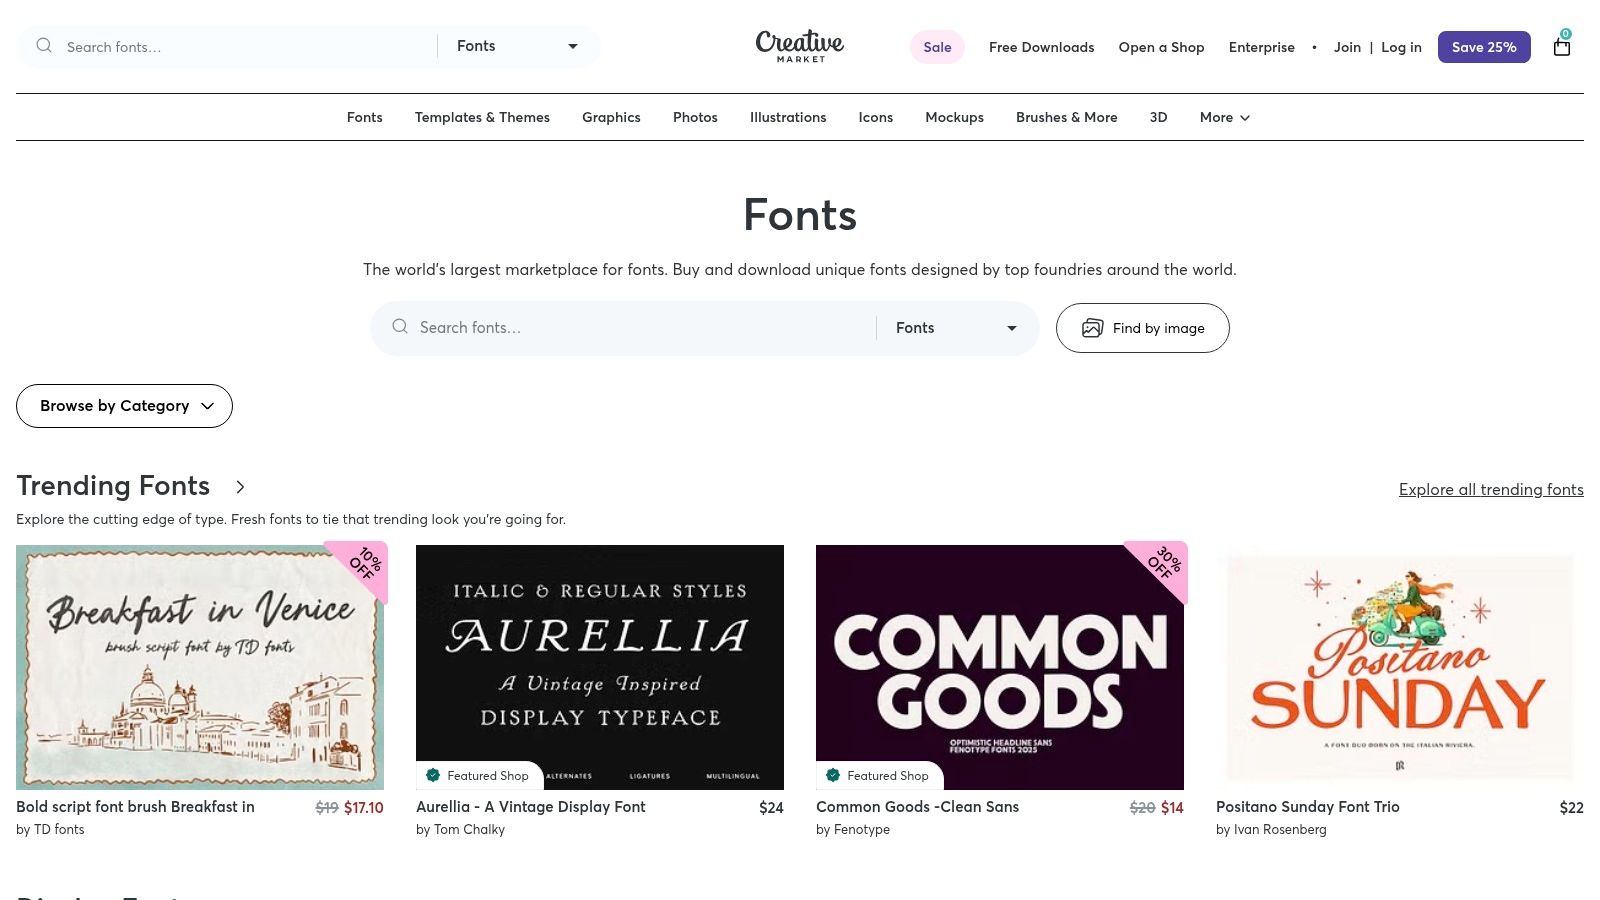Image resolution: width=1600 pixels, height=900 pixels.
Task: Click the magnifier icon in top search bar
Action: (44, 46)
